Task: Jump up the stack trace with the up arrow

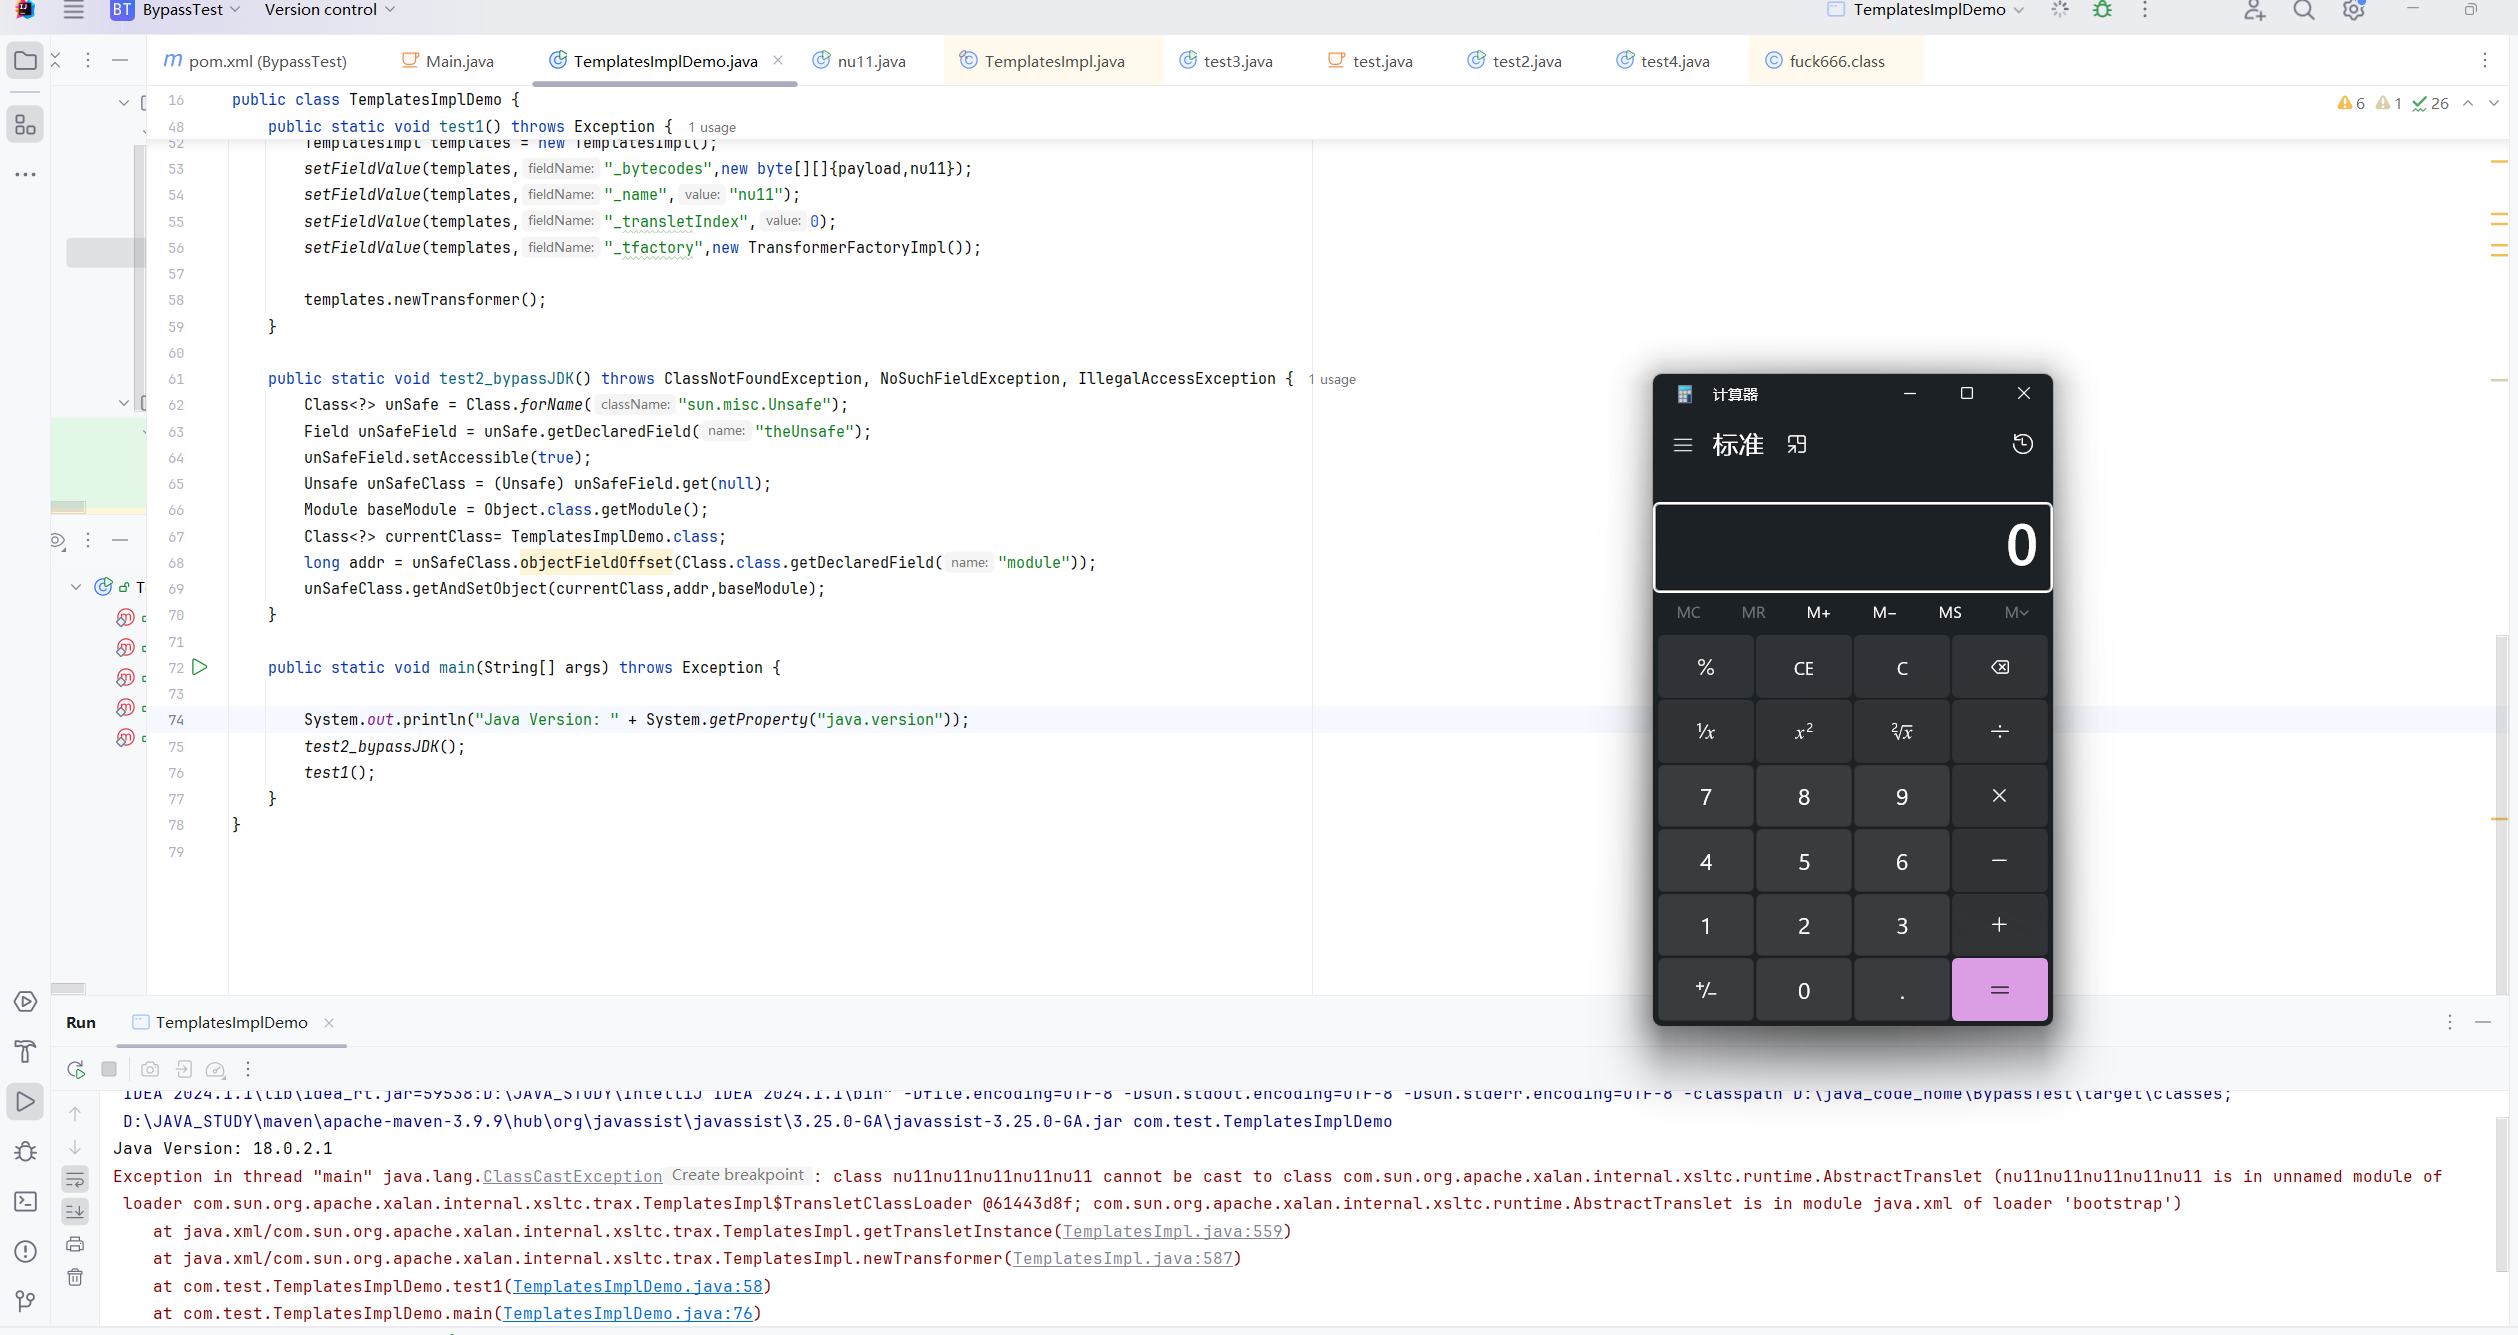Action: point(75,1114)
